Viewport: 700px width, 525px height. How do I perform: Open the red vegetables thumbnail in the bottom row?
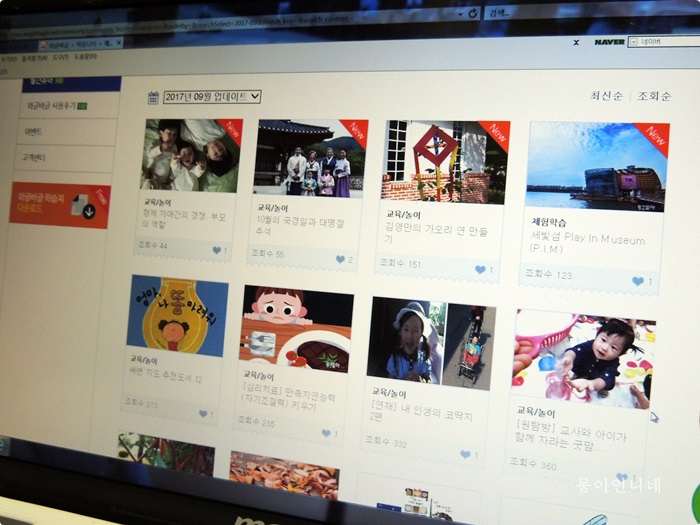pyautogui.click(x=166, y=453)
